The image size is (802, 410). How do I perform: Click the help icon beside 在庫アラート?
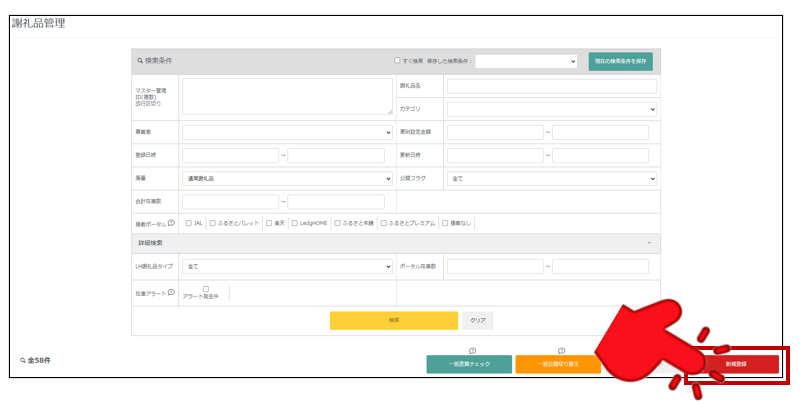click(172, 292)
